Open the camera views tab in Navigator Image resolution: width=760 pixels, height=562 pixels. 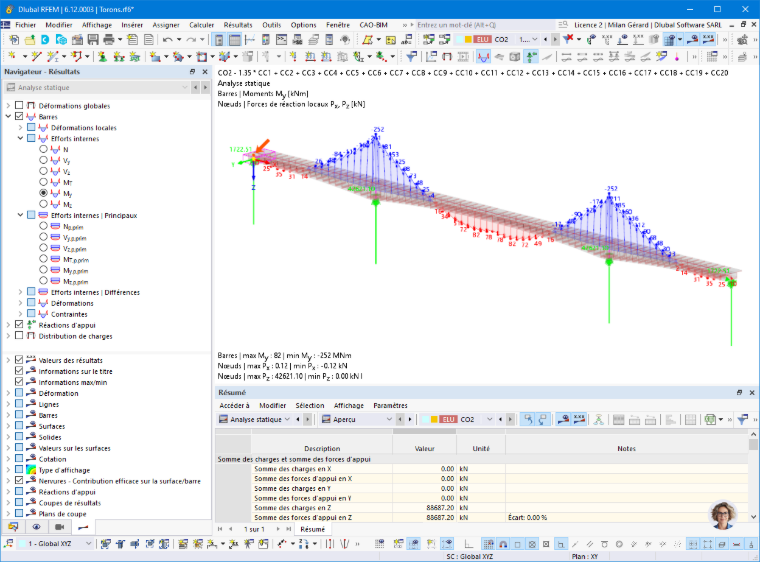click(60, 527)
